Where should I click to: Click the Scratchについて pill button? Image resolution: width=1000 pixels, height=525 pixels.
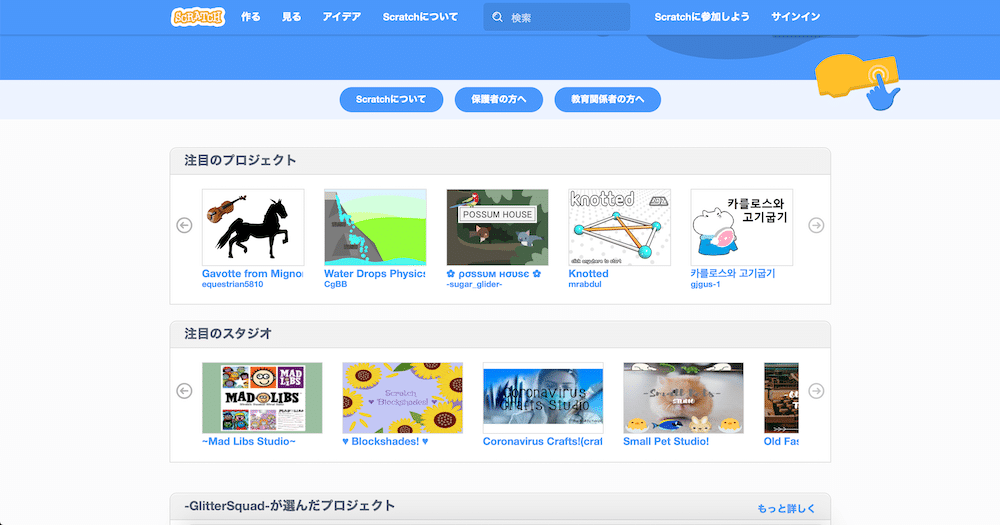391,100
